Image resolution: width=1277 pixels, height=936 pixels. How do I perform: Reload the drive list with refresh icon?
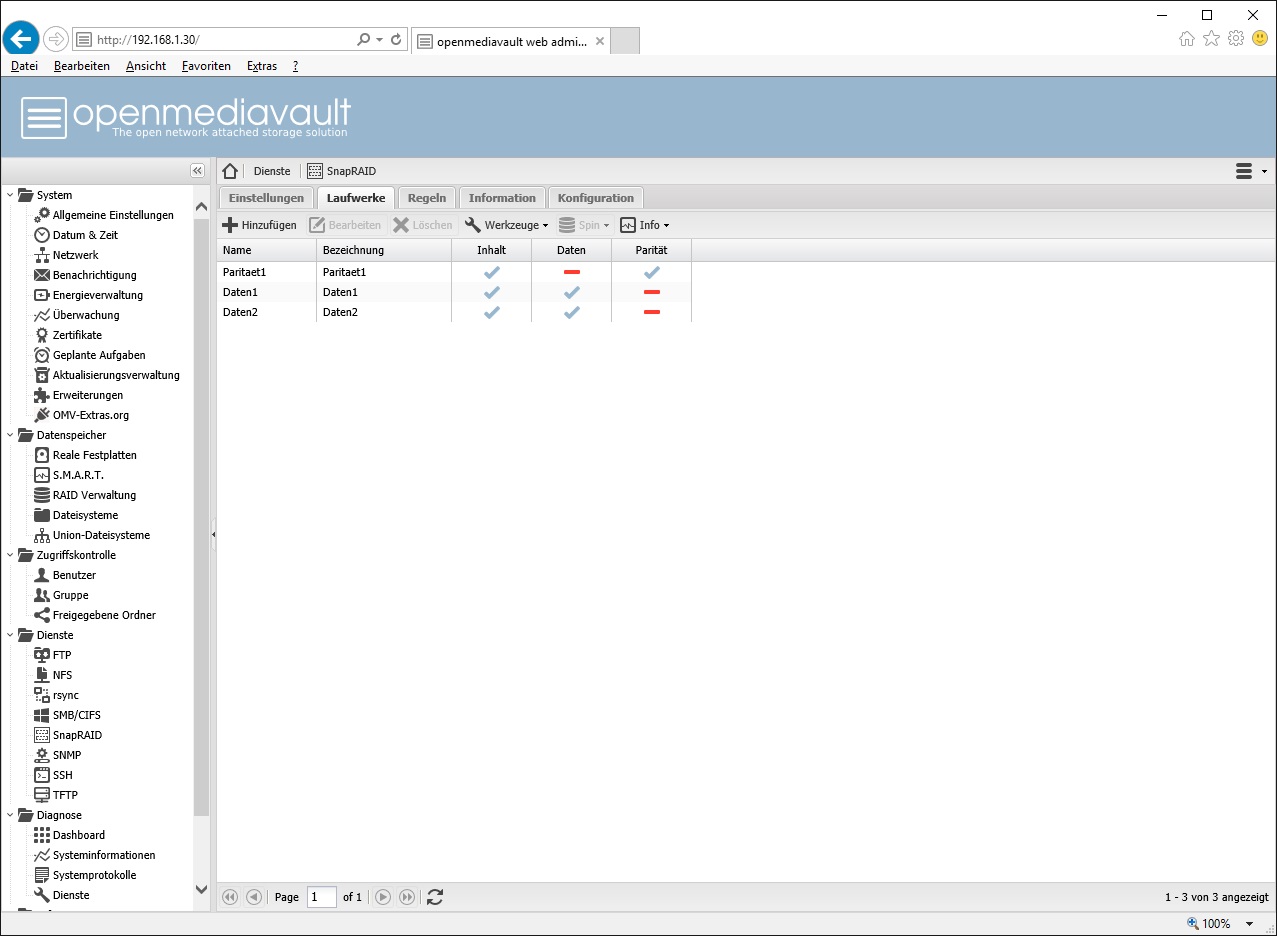point(435,897)
